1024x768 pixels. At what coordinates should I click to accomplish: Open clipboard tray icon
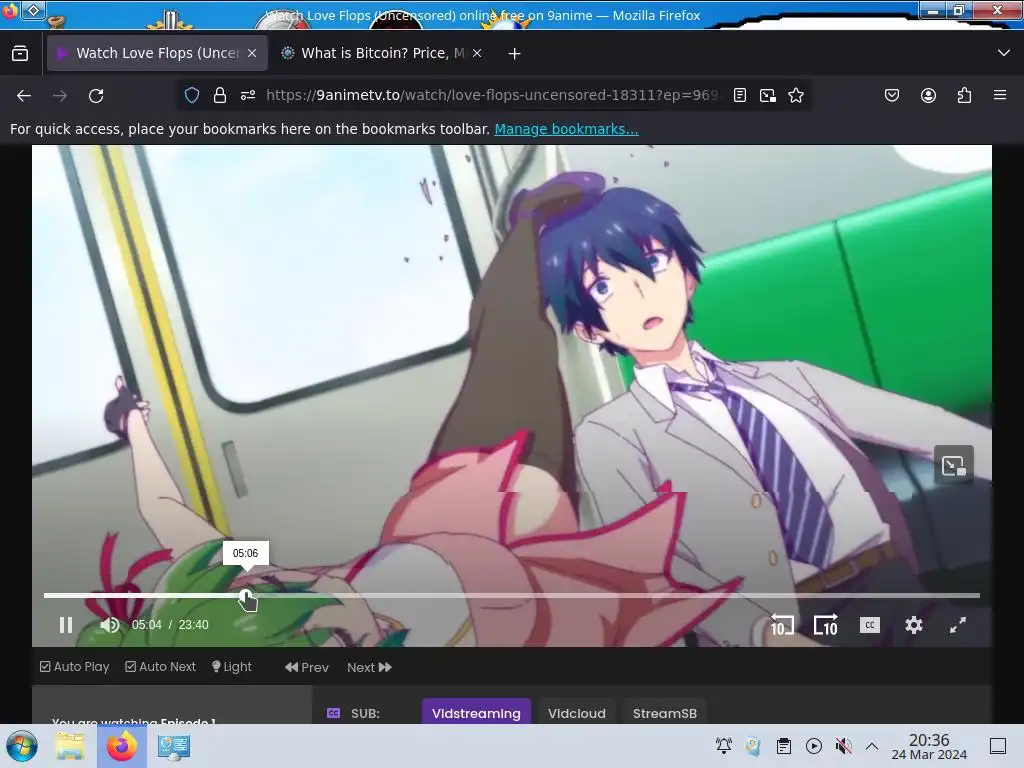click(784, 745)
